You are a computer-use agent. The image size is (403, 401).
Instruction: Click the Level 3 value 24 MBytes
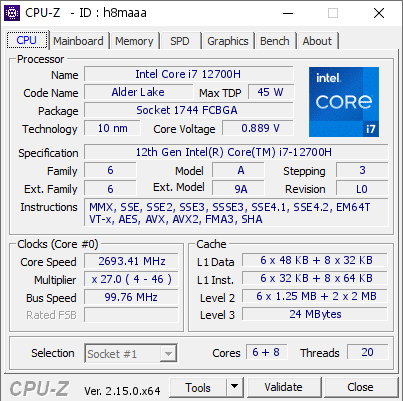coord(315,314)
